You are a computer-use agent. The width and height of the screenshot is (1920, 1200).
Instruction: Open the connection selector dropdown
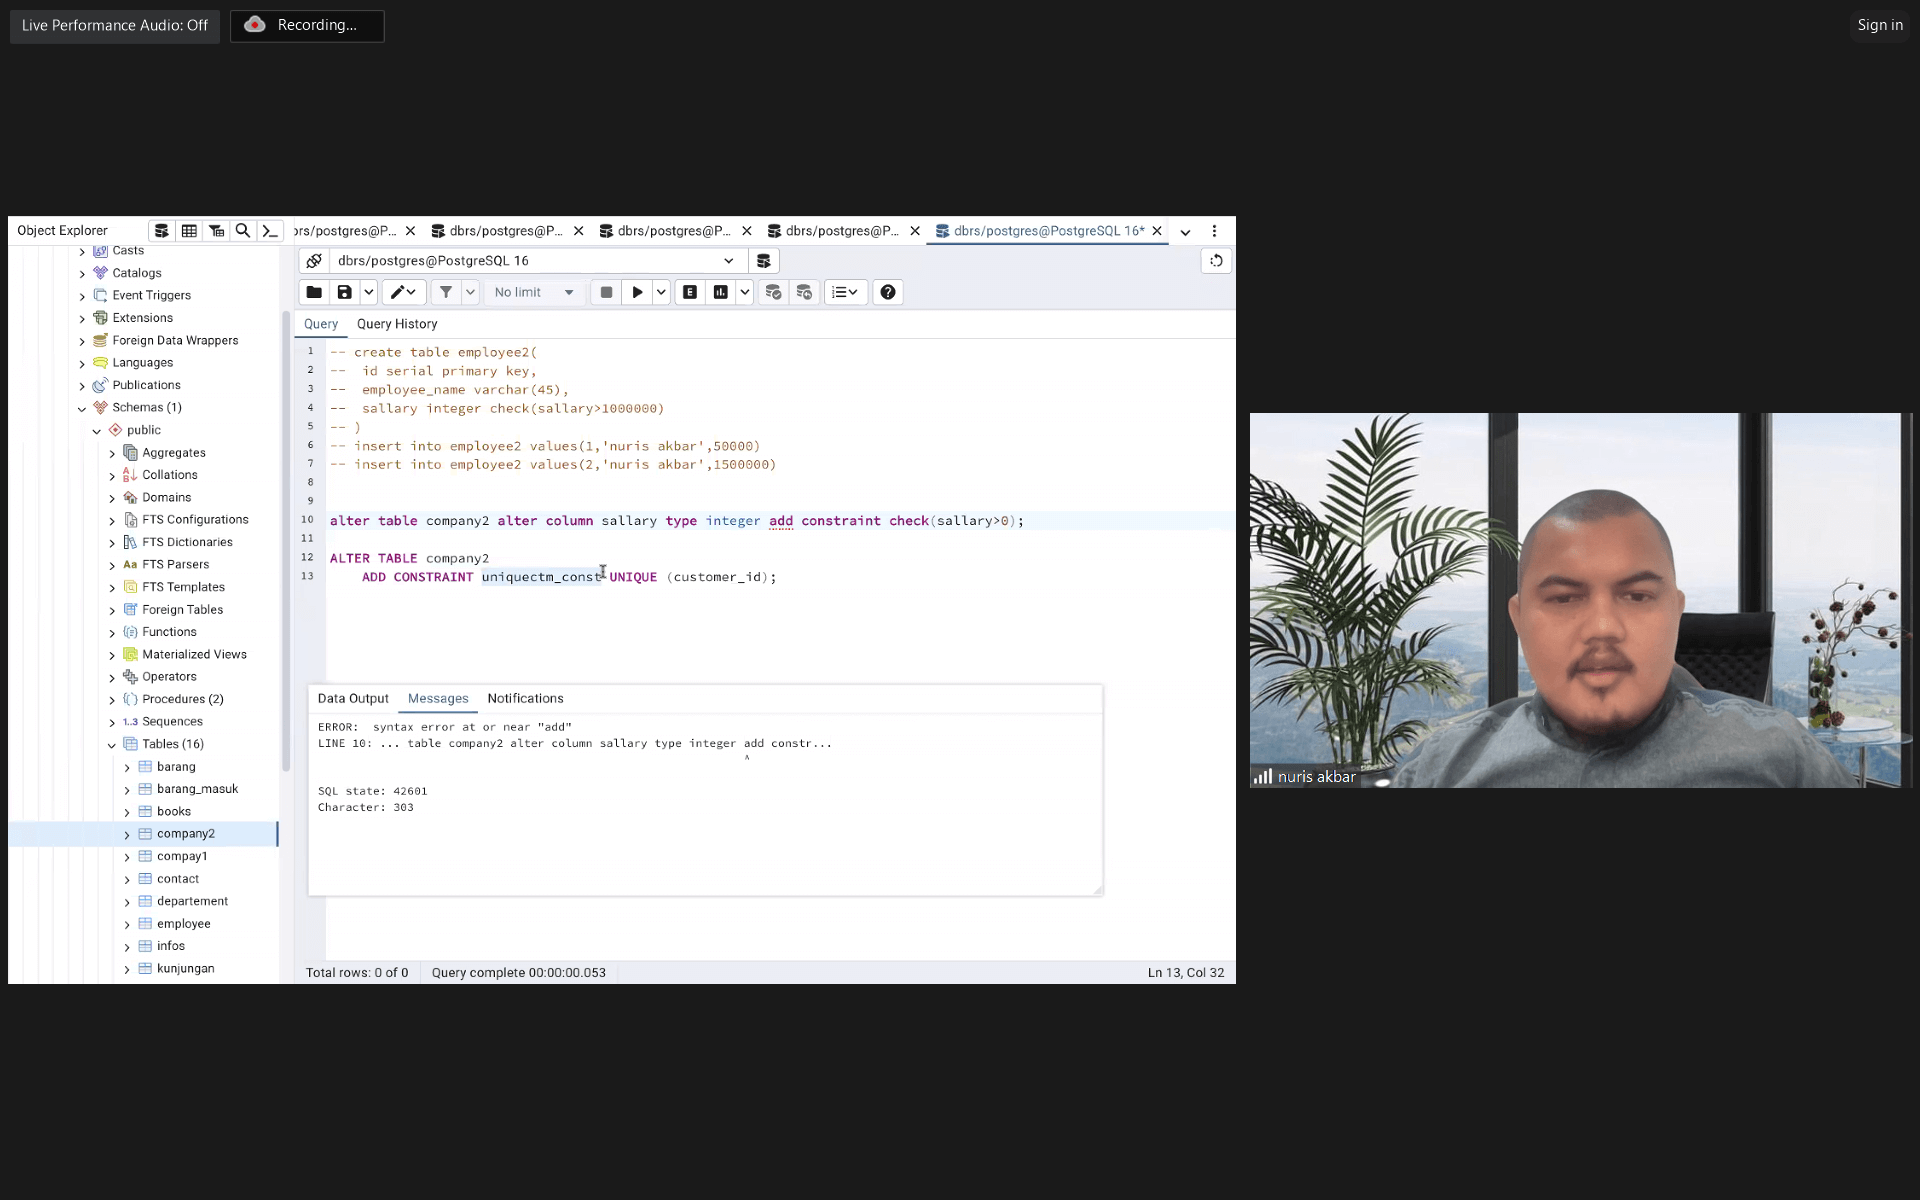728,261
